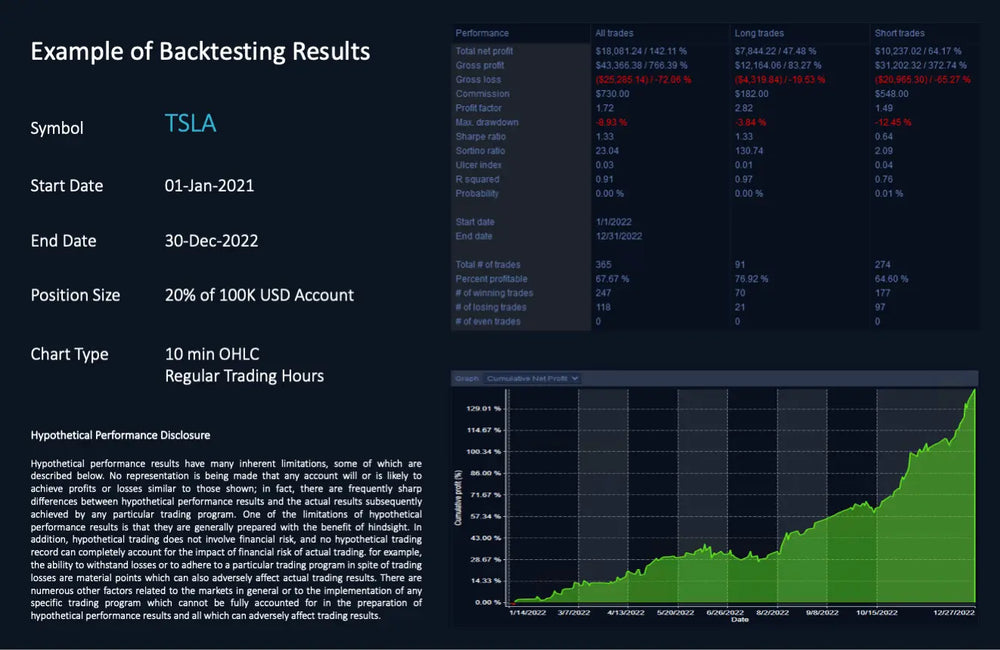
Task: Select the Long trades column header
Action: (x=759, y=33)
